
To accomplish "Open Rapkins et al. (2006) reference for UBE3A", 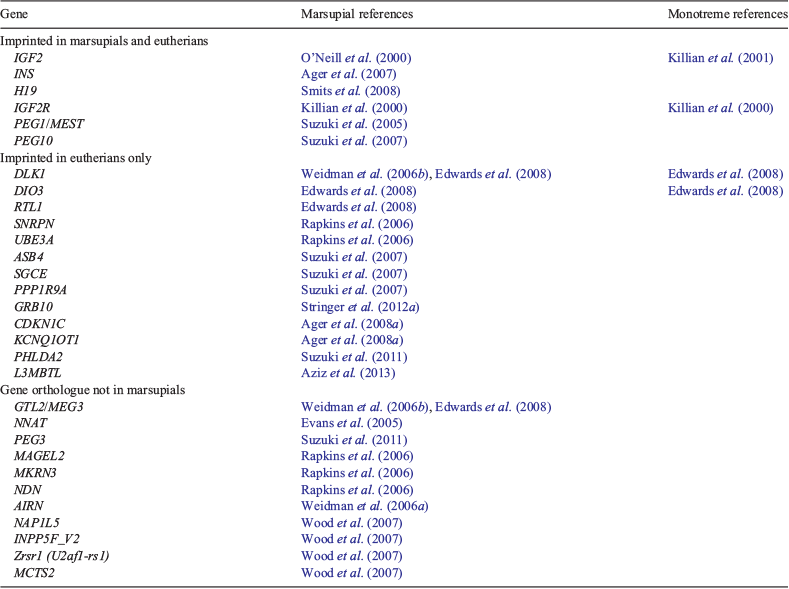I will point(357,240).
